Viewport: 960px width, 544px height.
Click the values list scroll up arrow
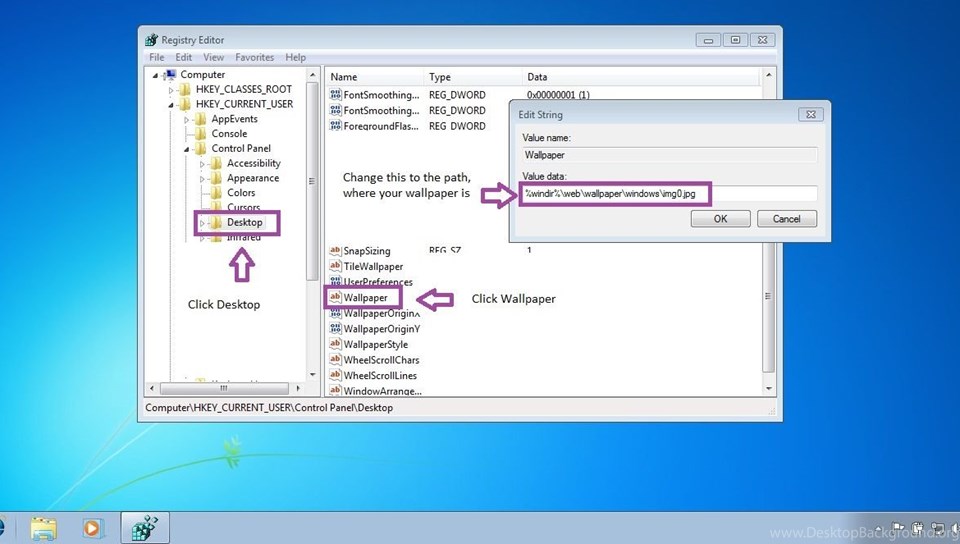coord(769,75)
